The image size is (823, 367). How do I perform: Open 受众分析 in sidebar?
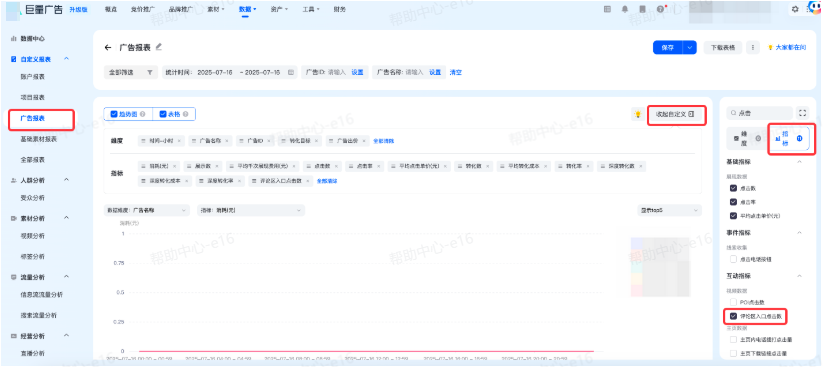pyautogui.click(x=33, y=198)
